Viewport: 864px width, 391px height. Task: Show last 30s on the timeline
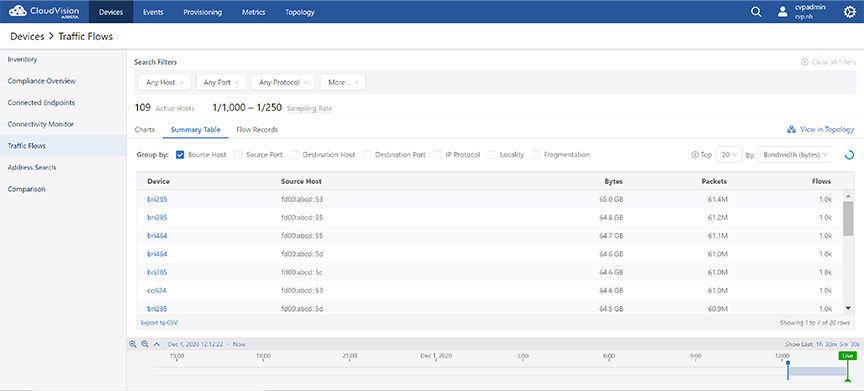pyautogui.click(x=854, y=344)
